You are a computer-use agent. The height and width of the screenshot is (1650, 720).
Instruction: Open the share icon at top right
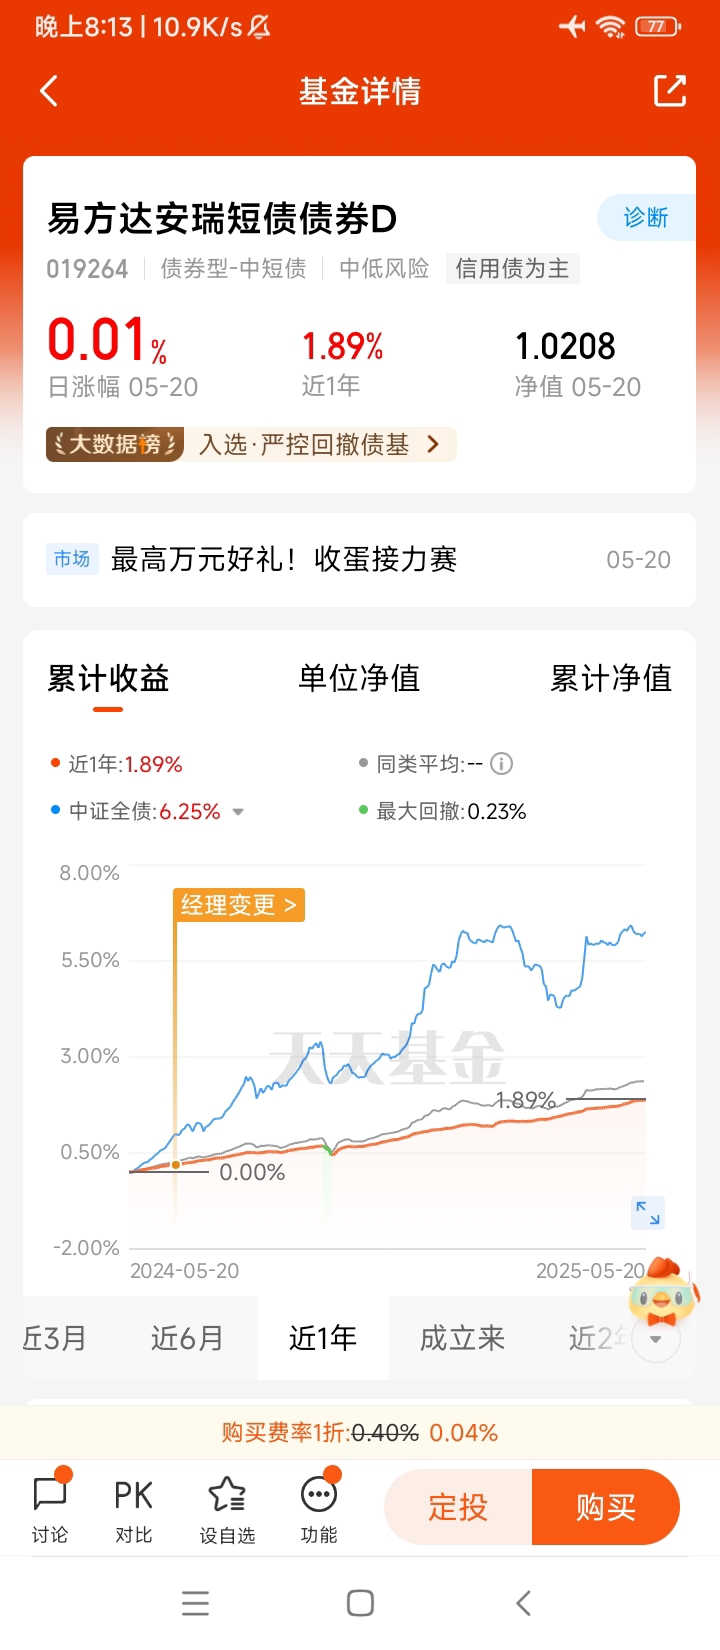[670, 91]
